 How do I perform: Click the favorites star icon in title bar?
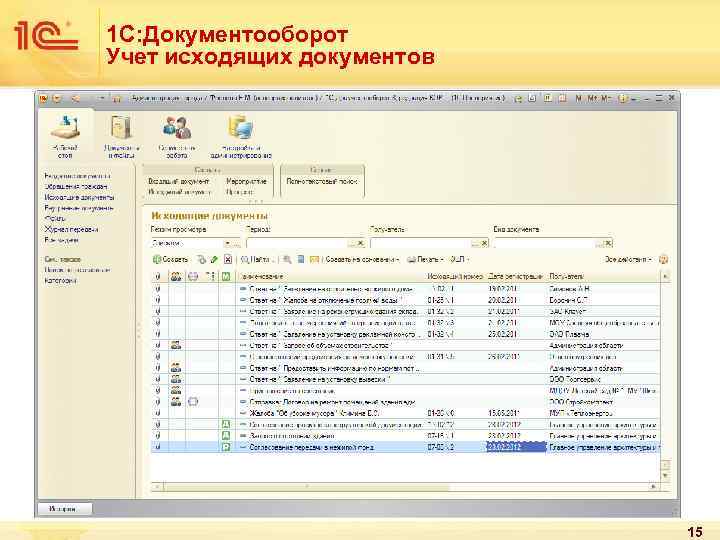pos(117,98)
